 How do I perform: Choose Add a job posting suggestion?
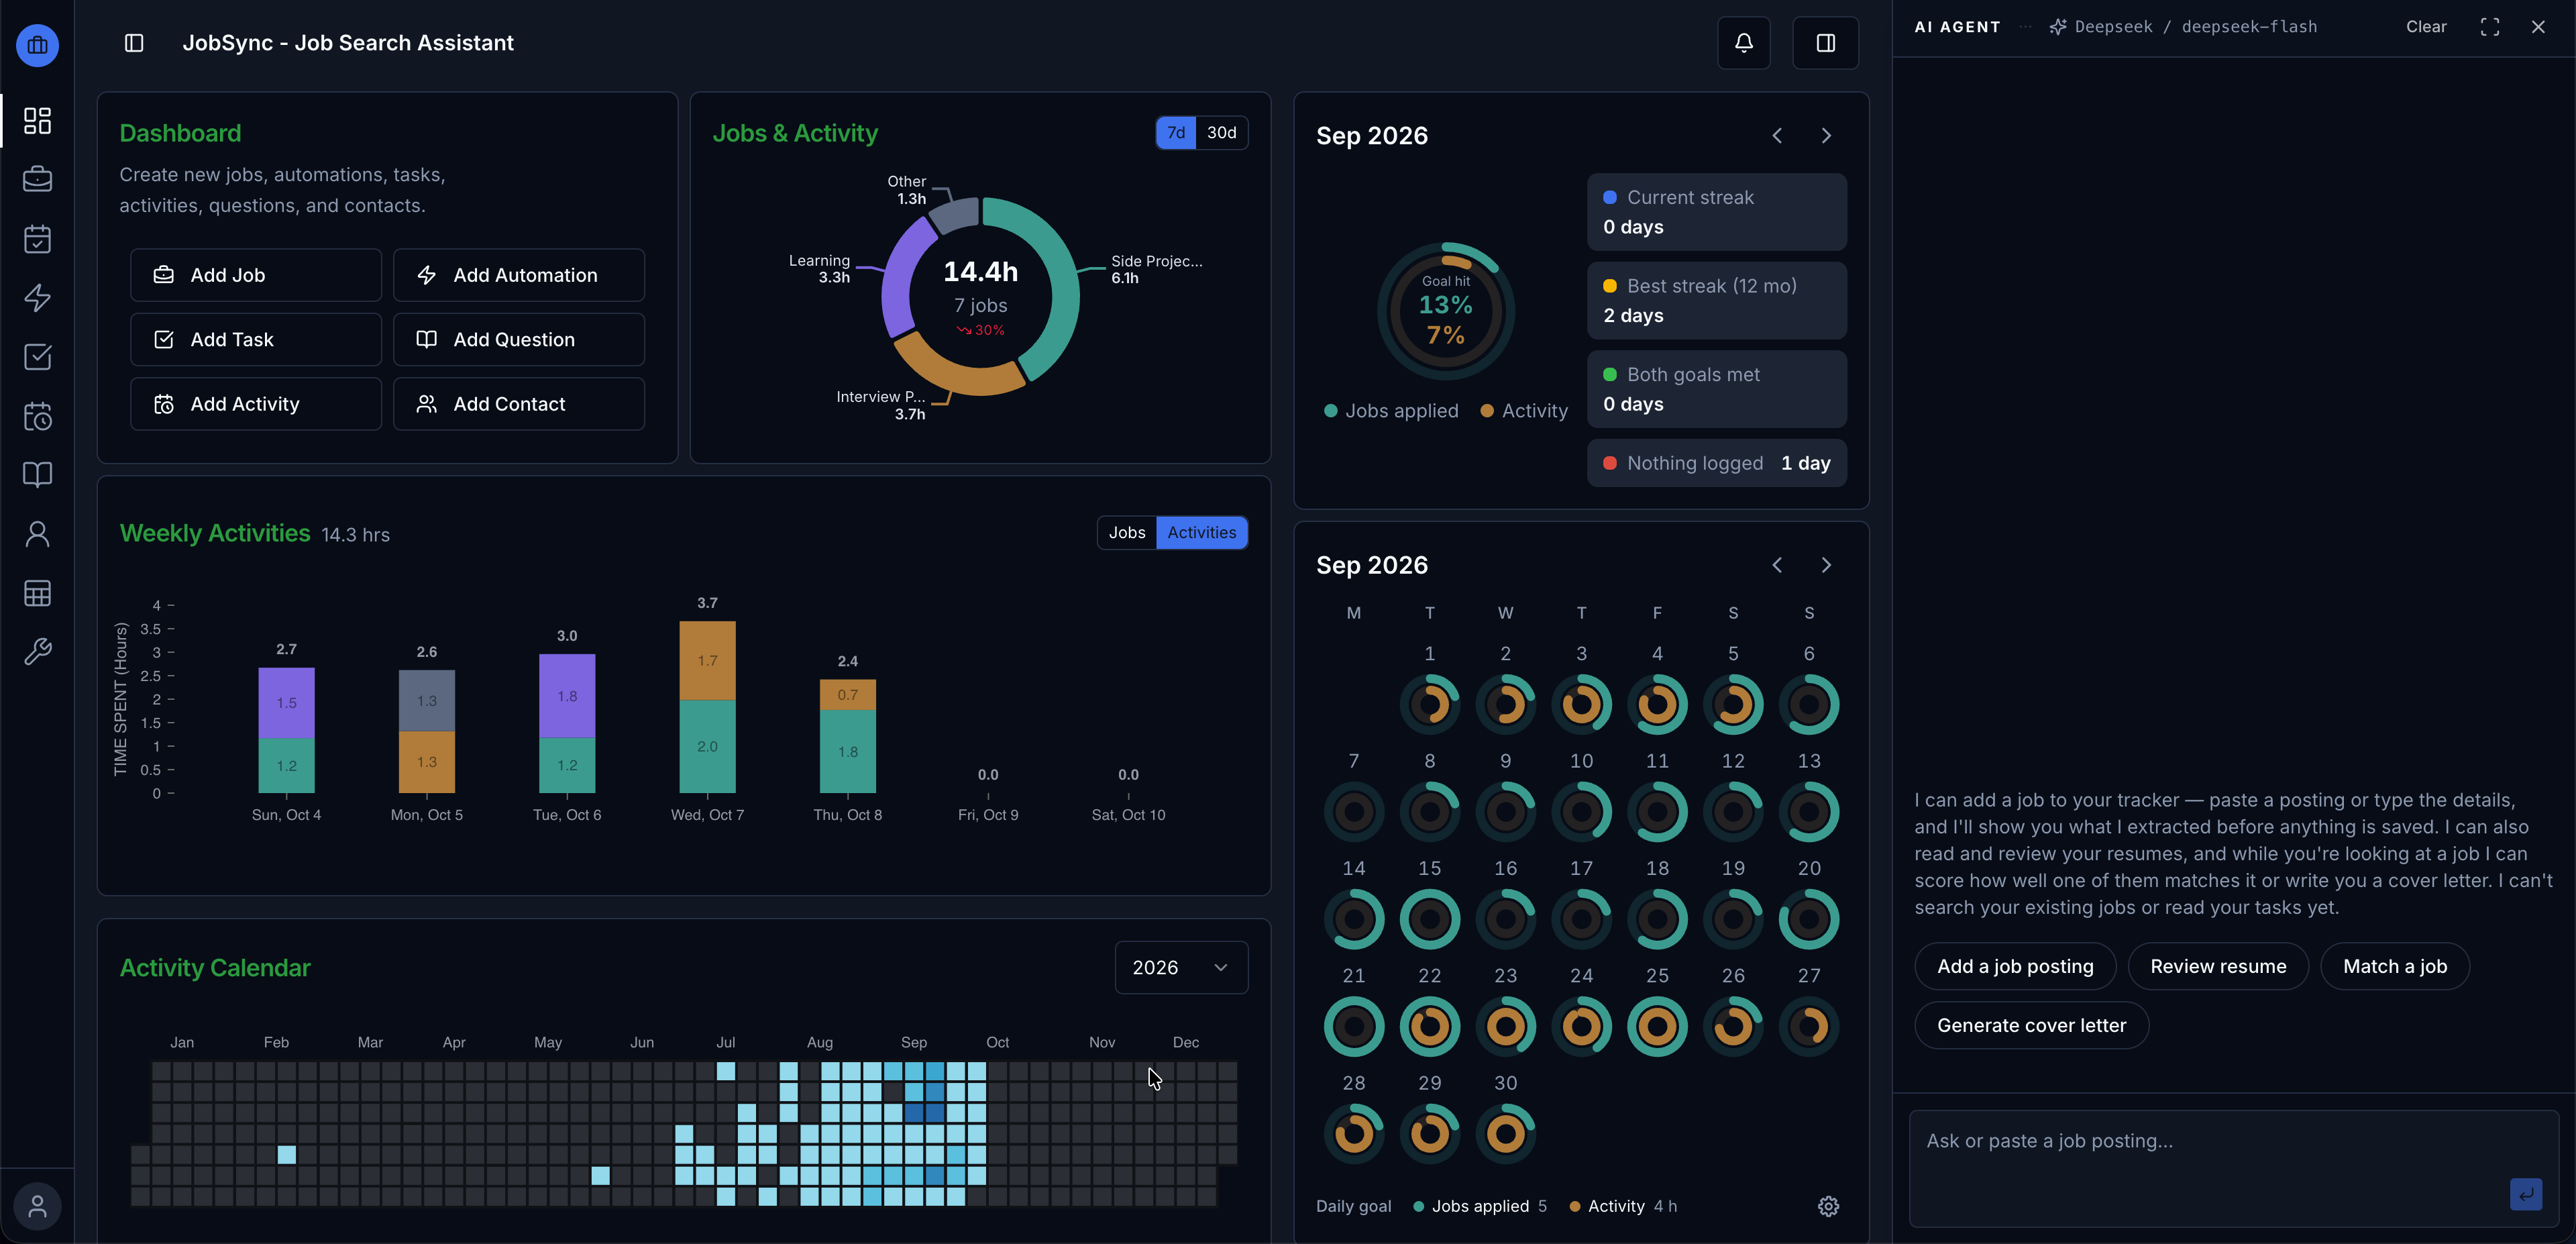(x=2015, y=966)
